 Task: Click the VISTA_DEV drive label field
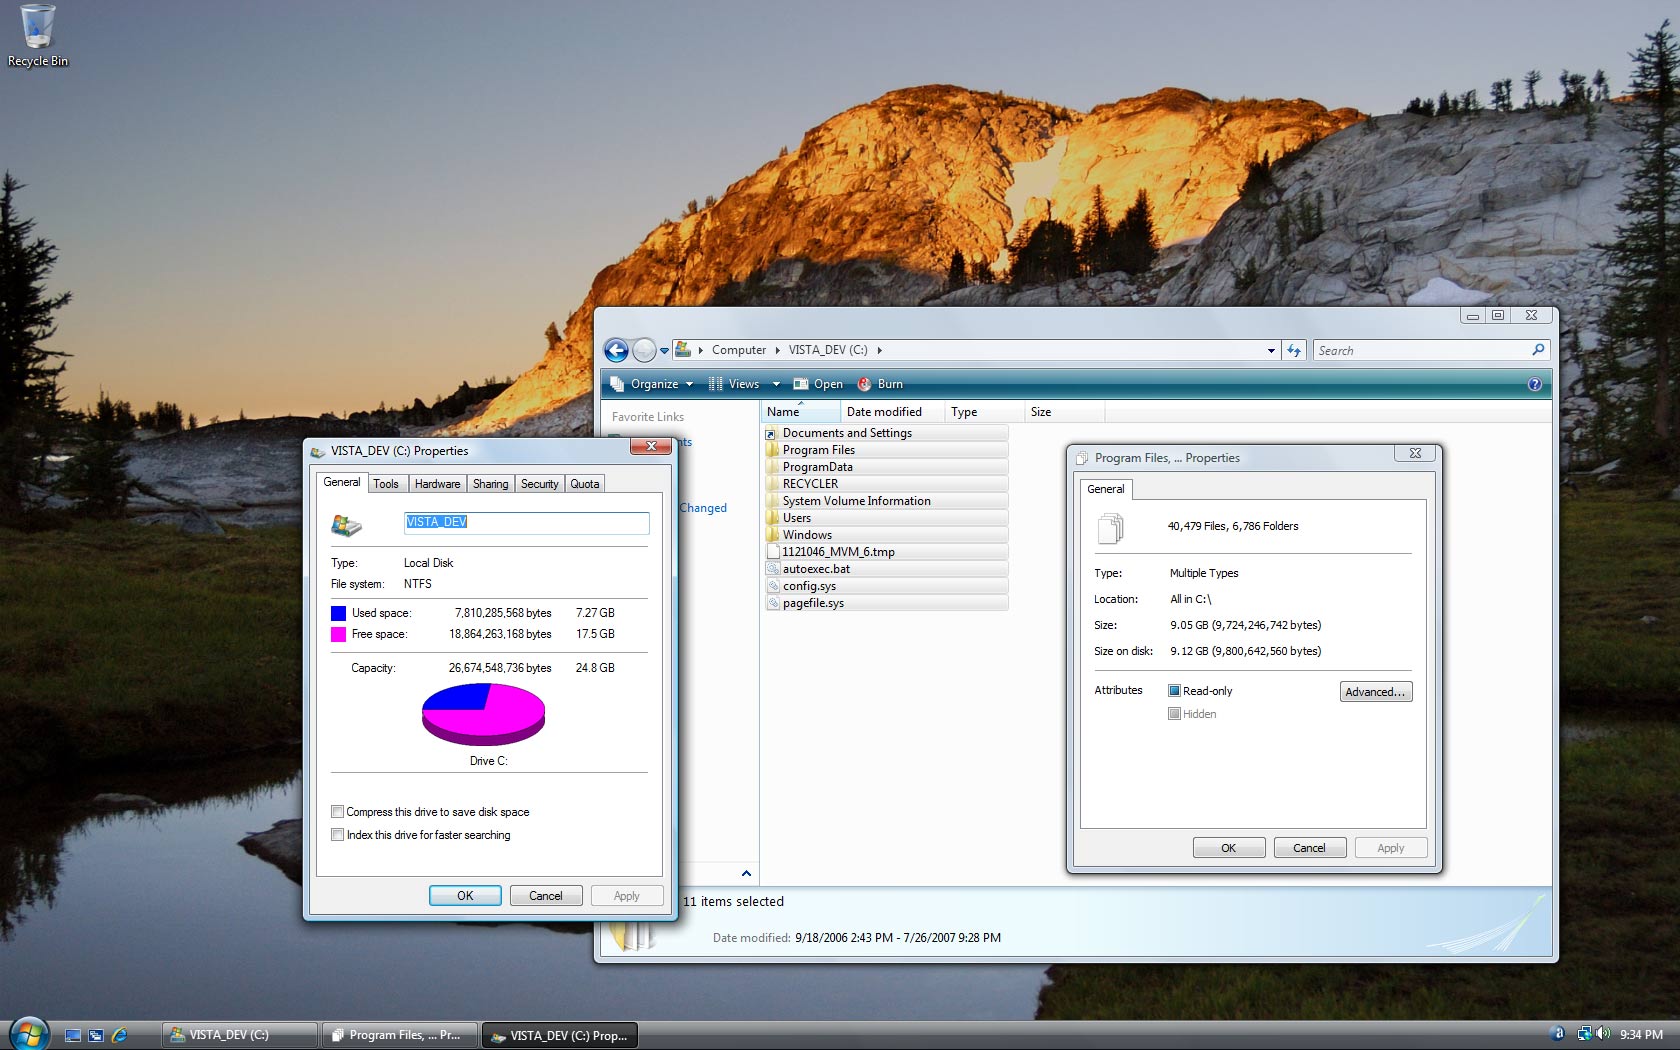(526, 522)
